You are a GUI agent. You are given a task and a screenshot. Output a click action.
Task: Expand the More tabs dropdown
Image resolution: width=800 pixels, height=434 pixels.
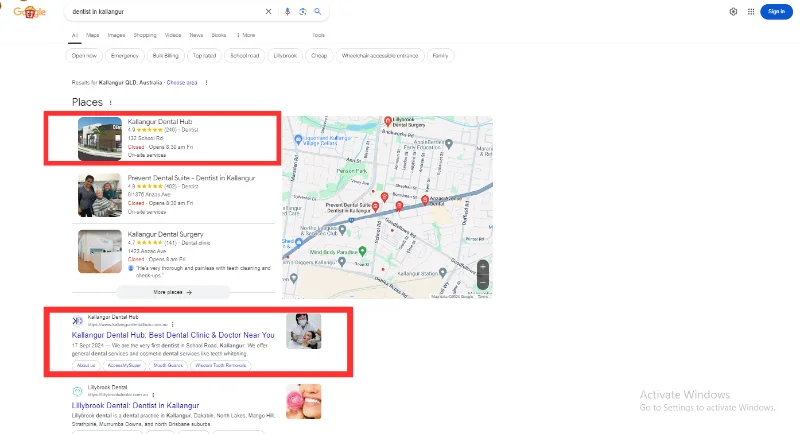point(246,35)
